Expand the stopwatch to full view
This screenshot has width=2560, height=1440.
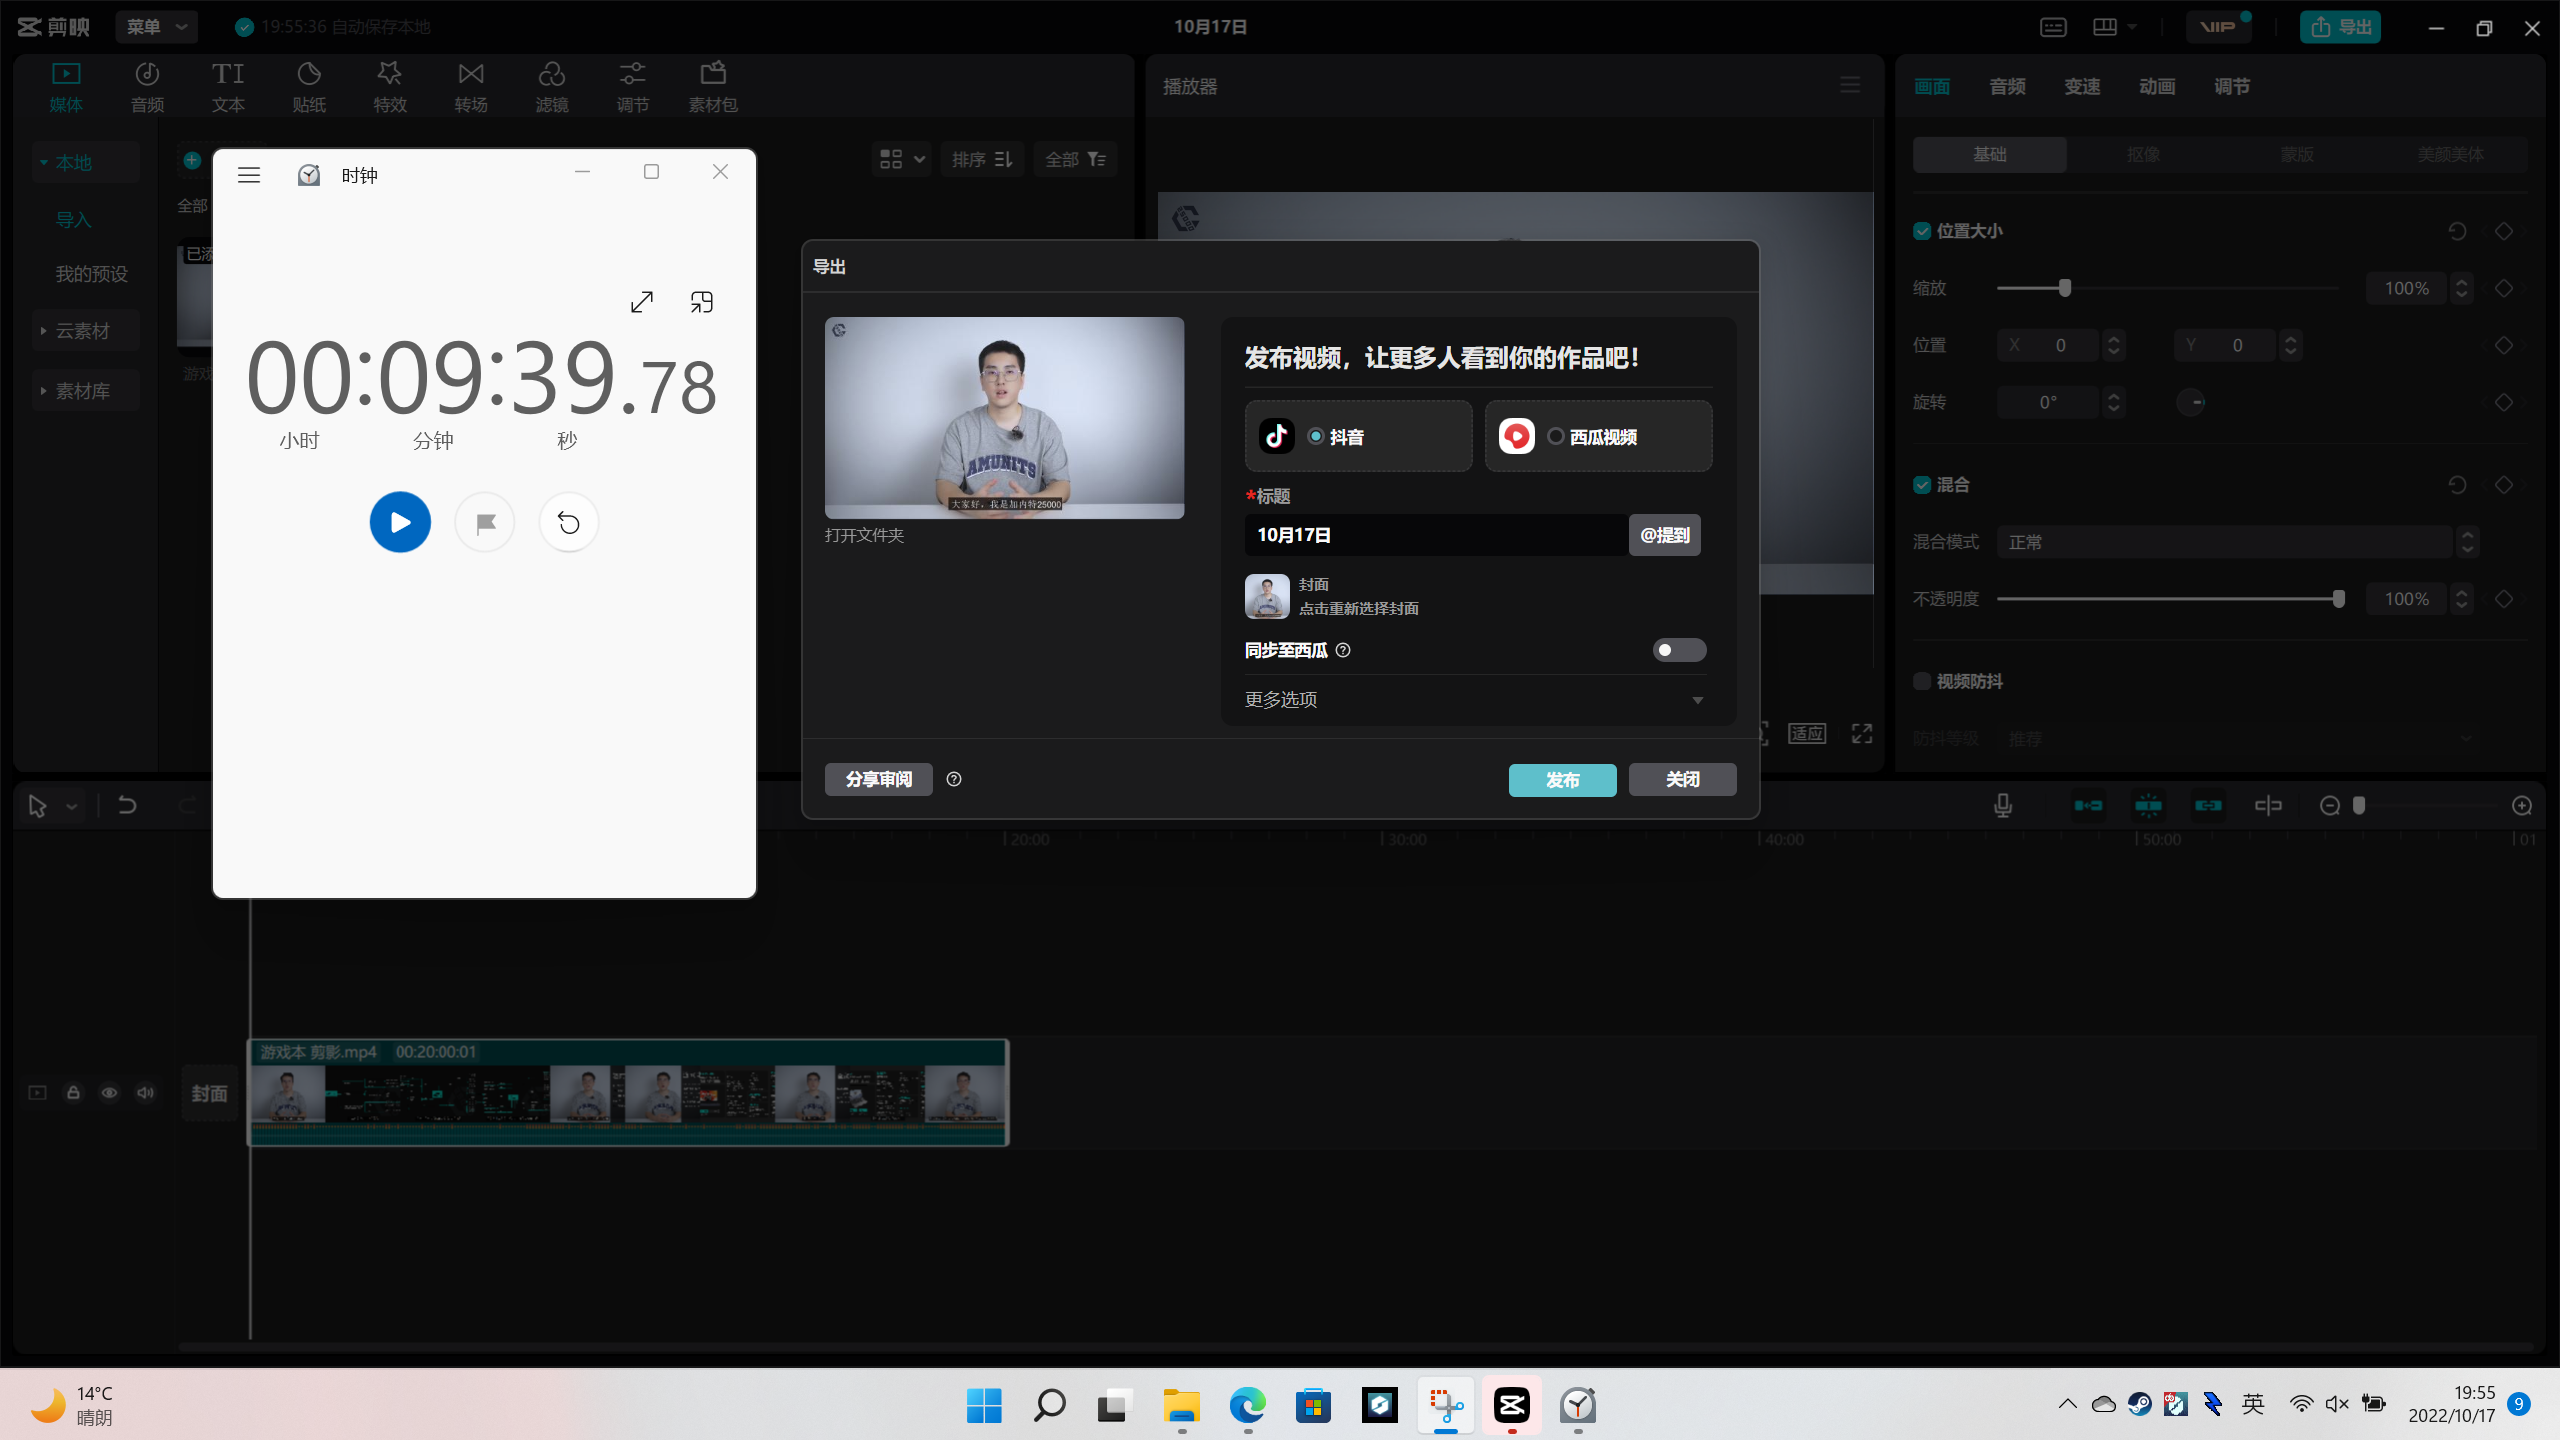coord(642,302)
